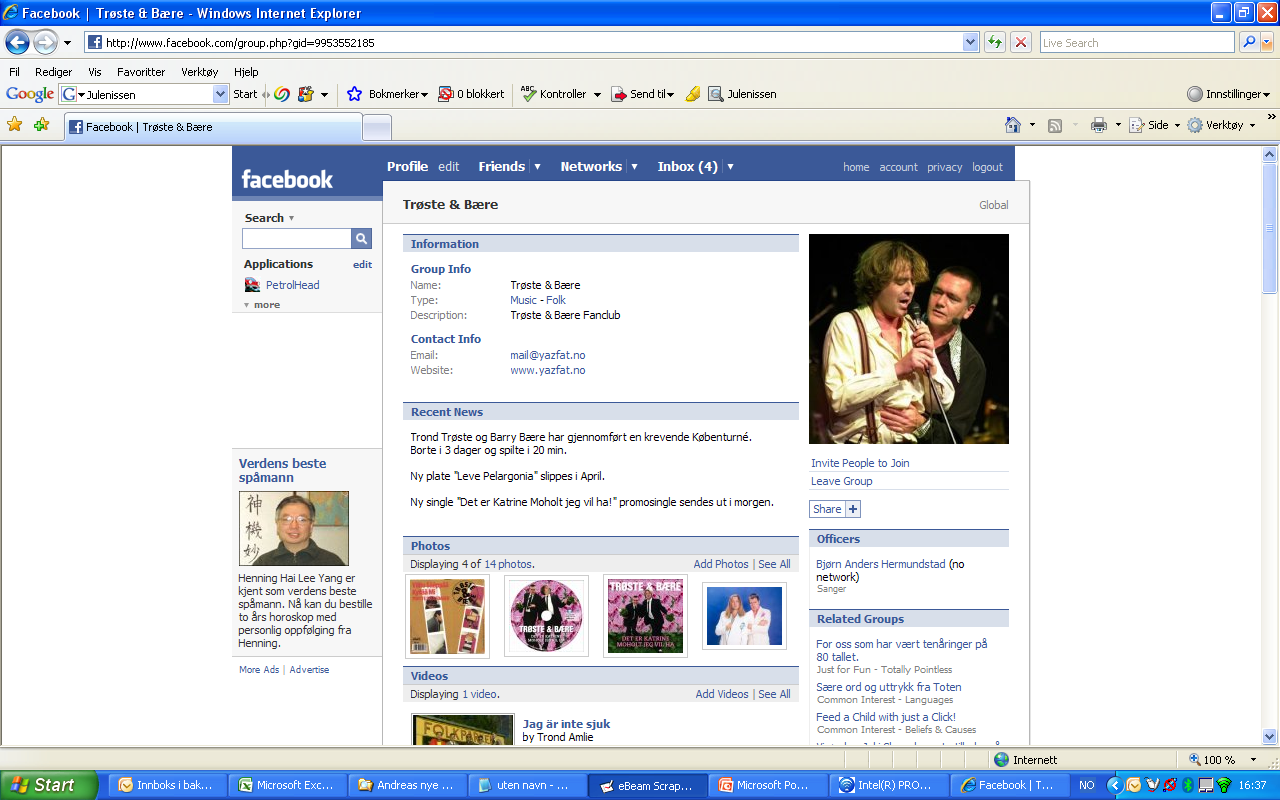This screenshot has height=800, width=1280.
Task: Switch to Microsoft Excel taskbar item
Action: pos(288,785)
